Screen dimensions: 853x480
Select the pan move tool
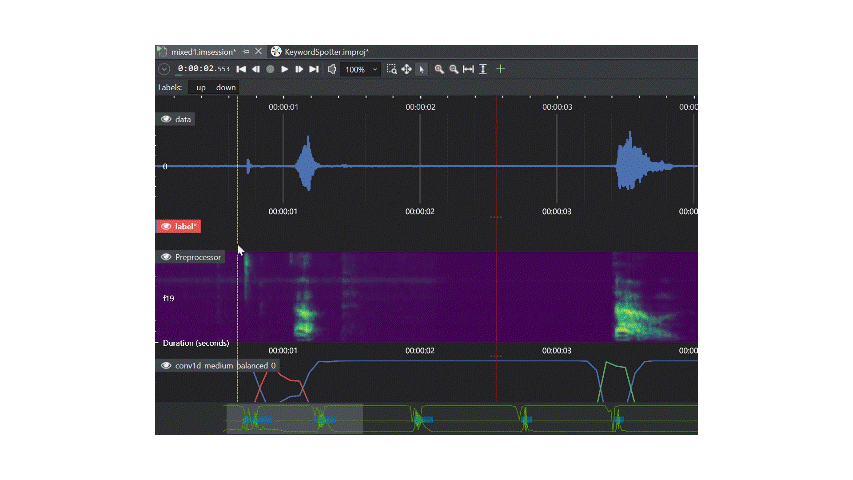pyautogui.click(x=406, y=69)
